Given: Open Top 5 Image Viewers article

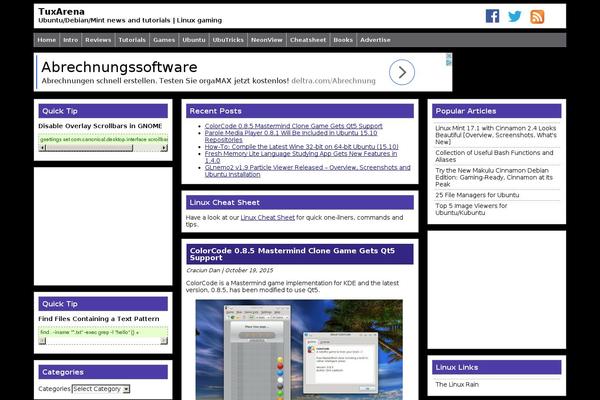Looking at the screenshot, I should click(471, 209).
